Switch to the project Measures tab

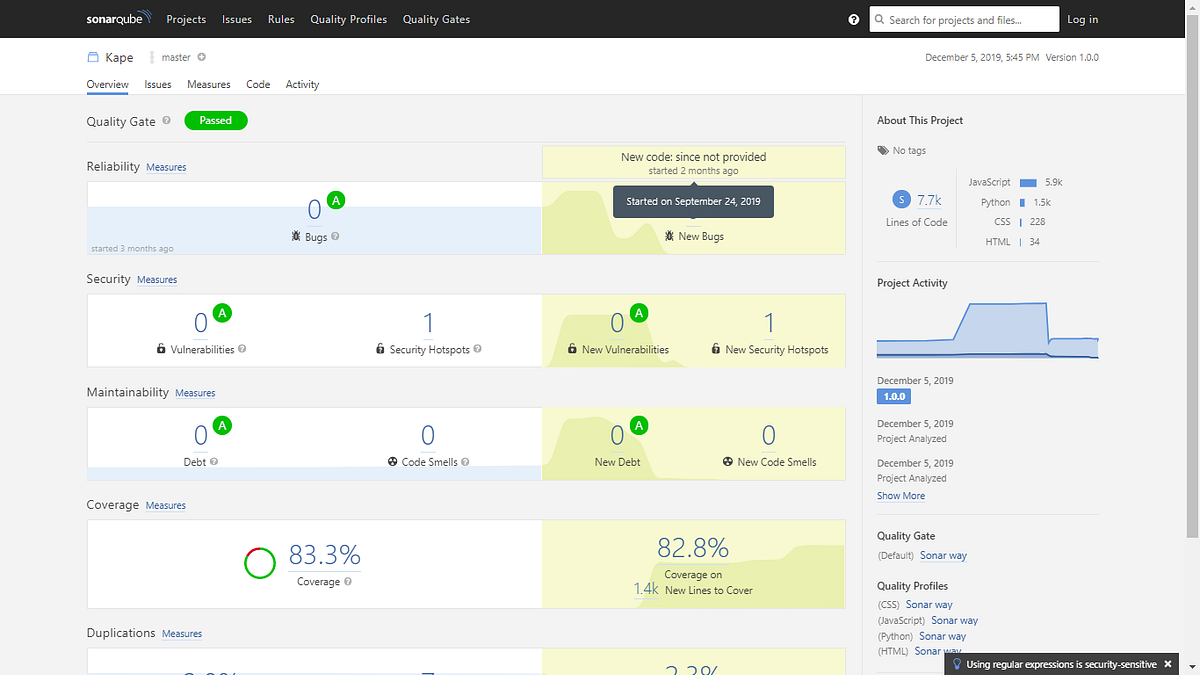point(209,84)
